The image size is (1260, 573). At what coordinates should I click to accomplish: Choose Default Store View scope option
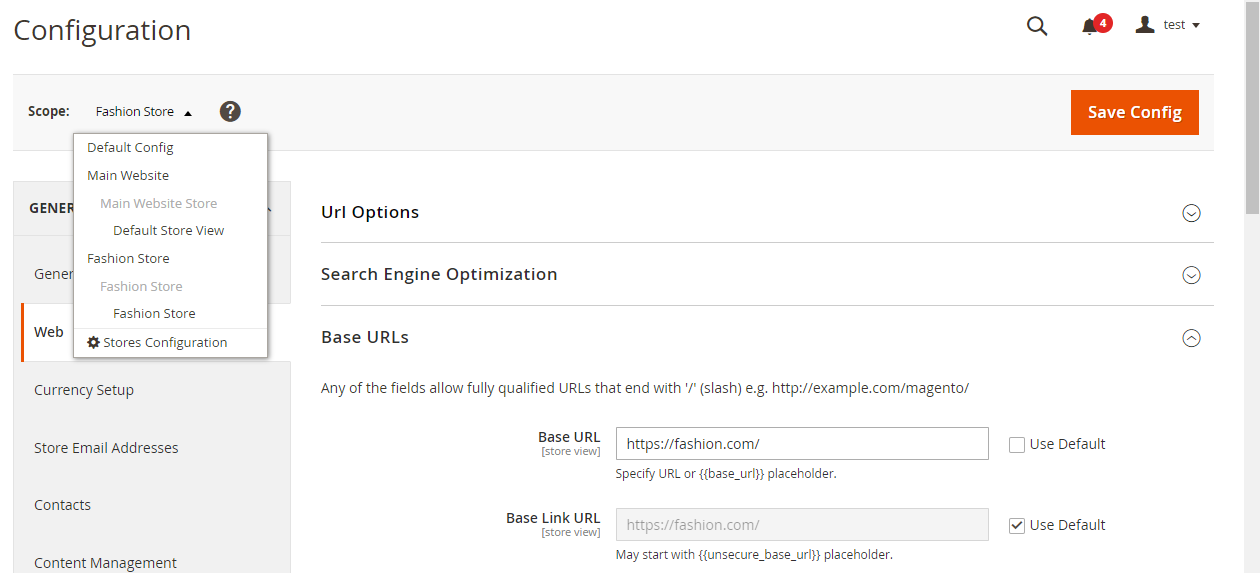pyautogui.click(x=170, y=230)
